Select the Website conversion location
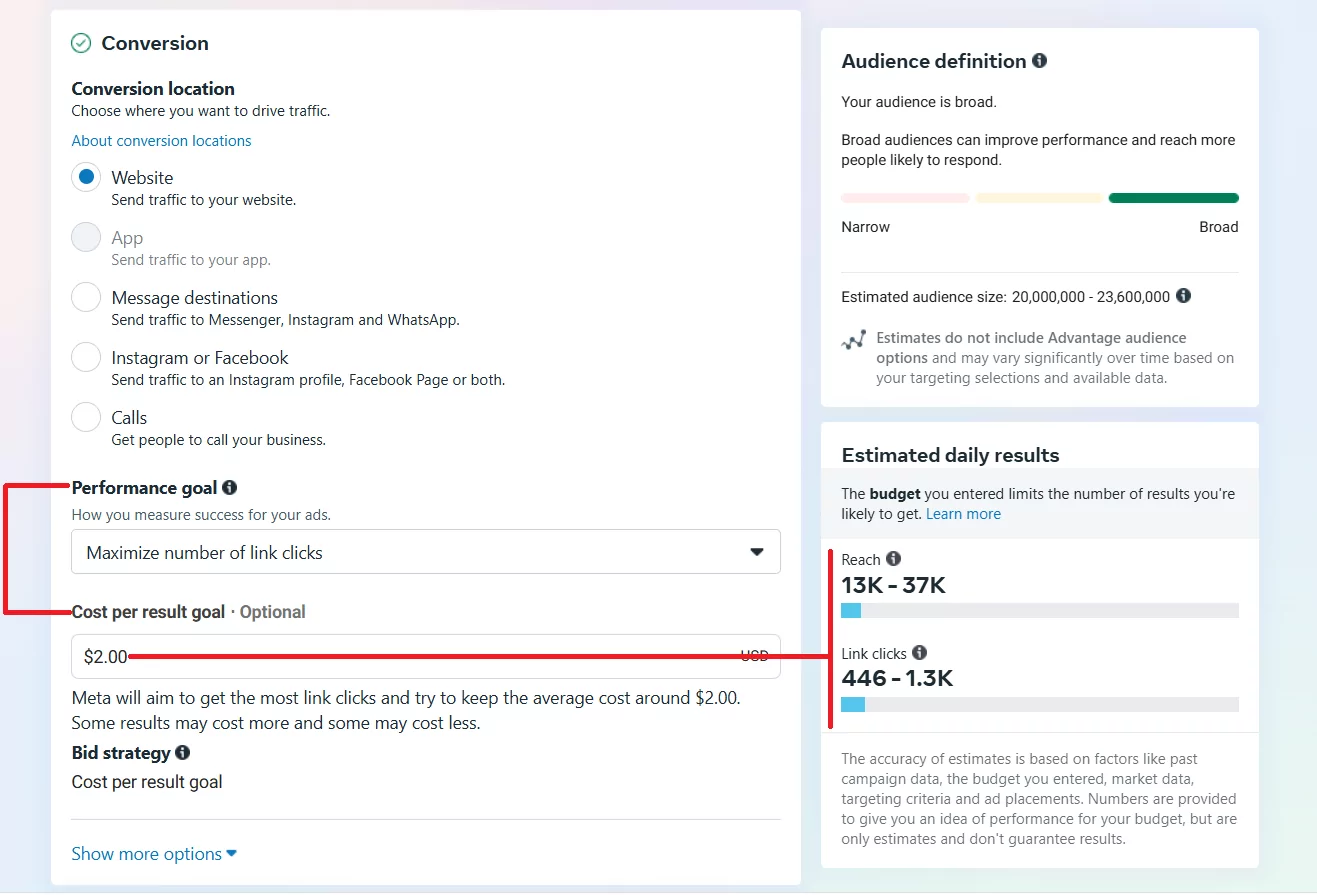Image resolution: width=1317 pixels, height=895 pixels. tap(87, 178)
